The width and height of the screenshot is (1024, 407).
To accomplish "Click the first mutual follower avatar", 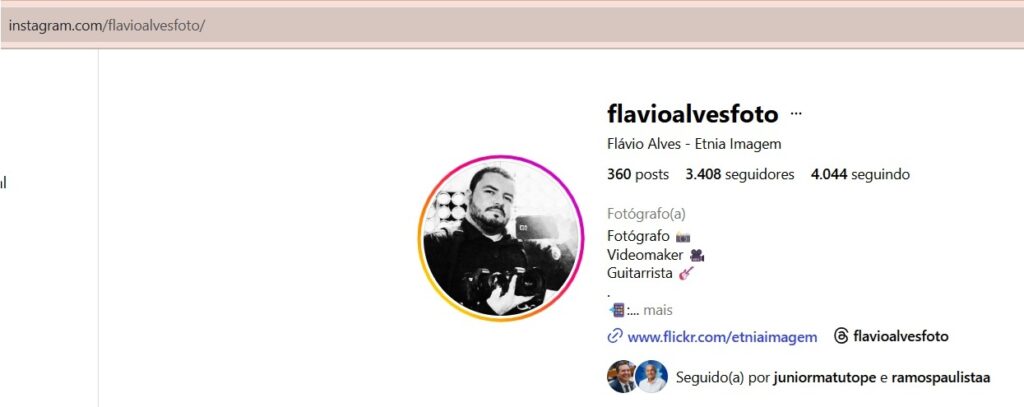I will point(621,376).
